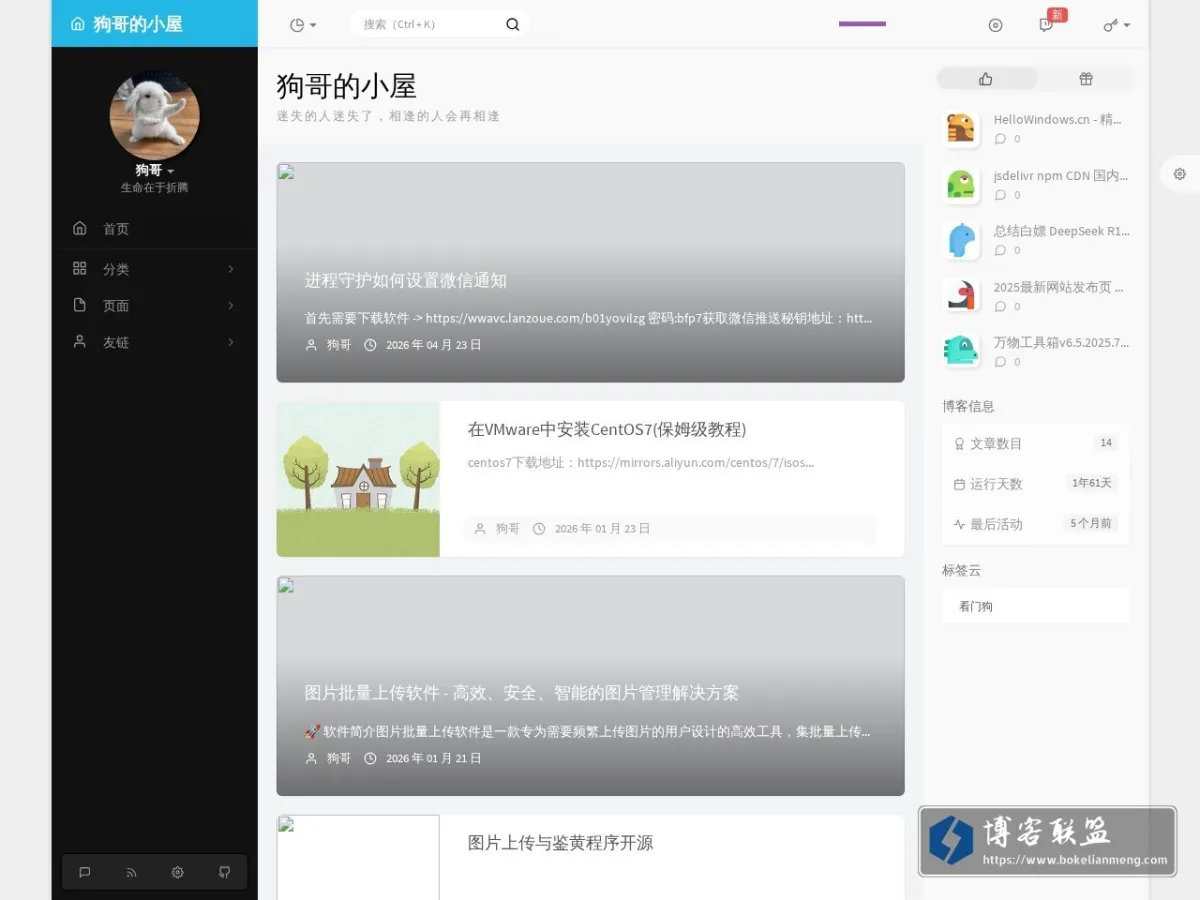The width and height of the screenshot is (1200, 900).
Task: Click date 2026 年 04 月 23 日
Action: click(434, 345)
